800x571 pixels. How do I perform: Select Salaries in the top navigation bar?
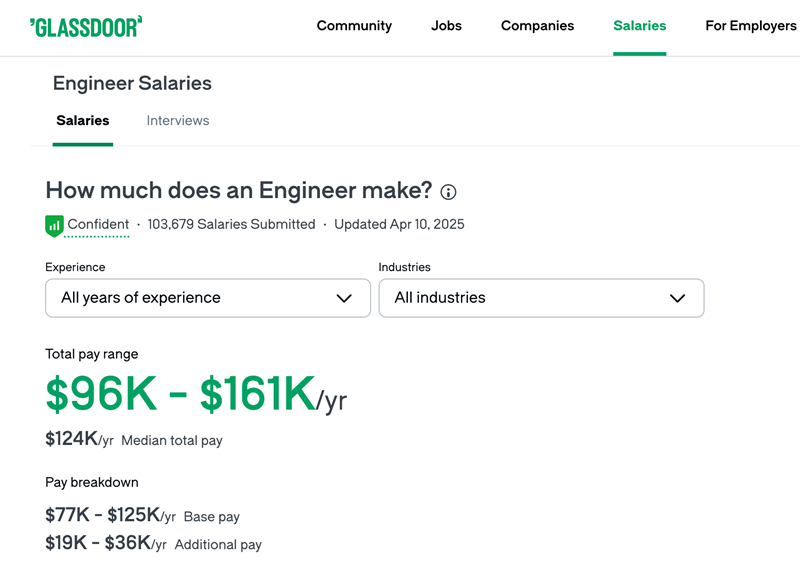point(639,26)
